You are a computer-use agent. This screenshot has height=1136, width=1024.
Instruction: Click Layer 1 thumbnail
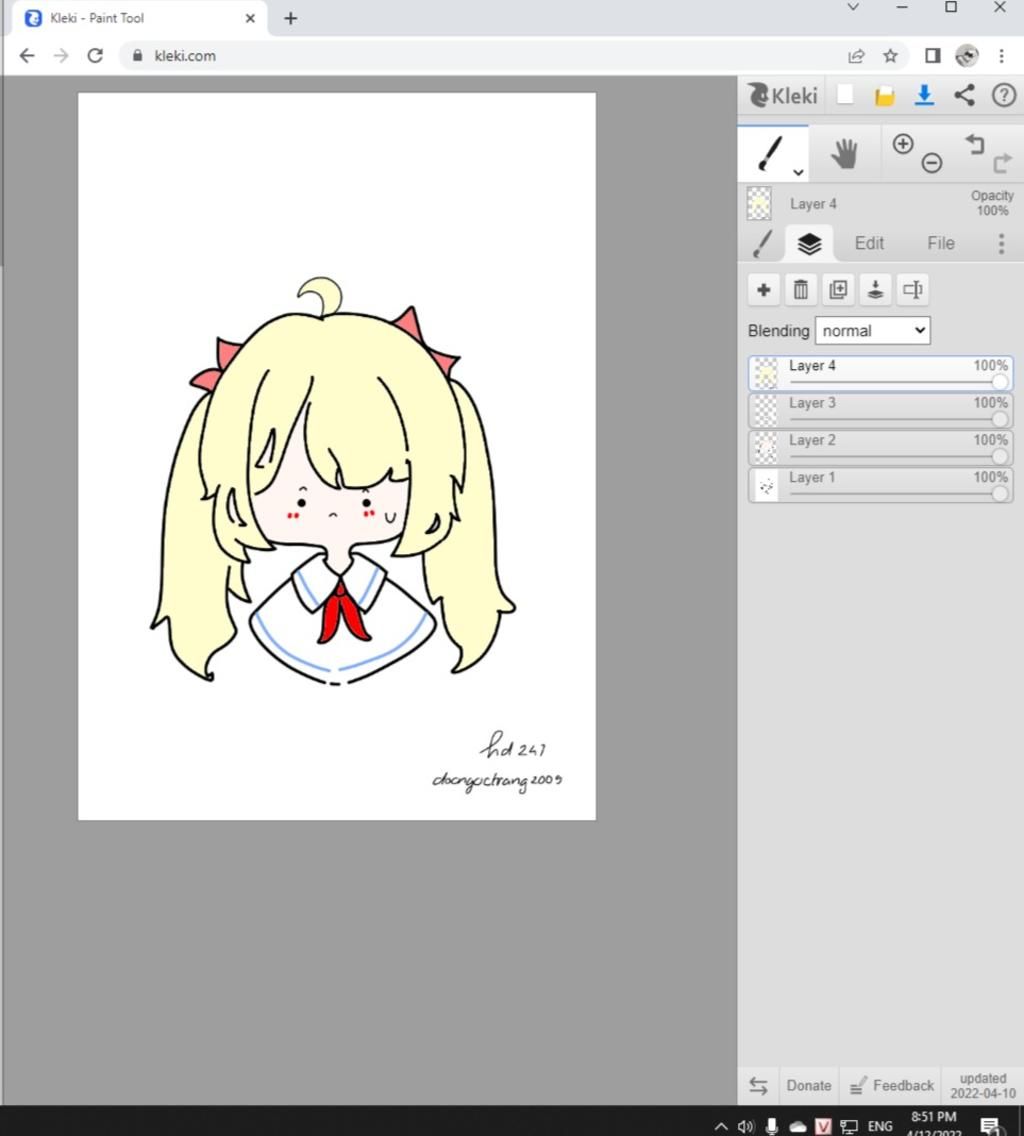click(x=766, y=485)
